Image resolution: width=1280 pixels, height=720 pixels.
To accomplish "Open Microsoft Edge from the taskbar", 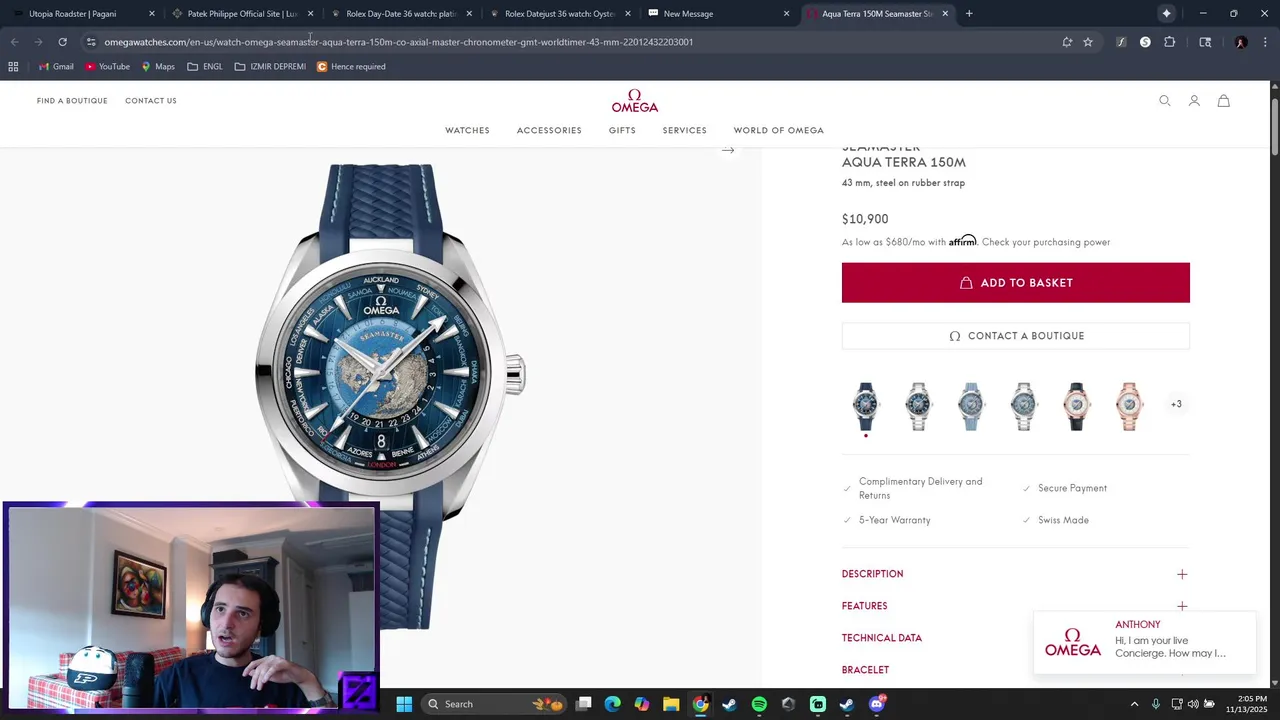I will click(x=612, y=704).
